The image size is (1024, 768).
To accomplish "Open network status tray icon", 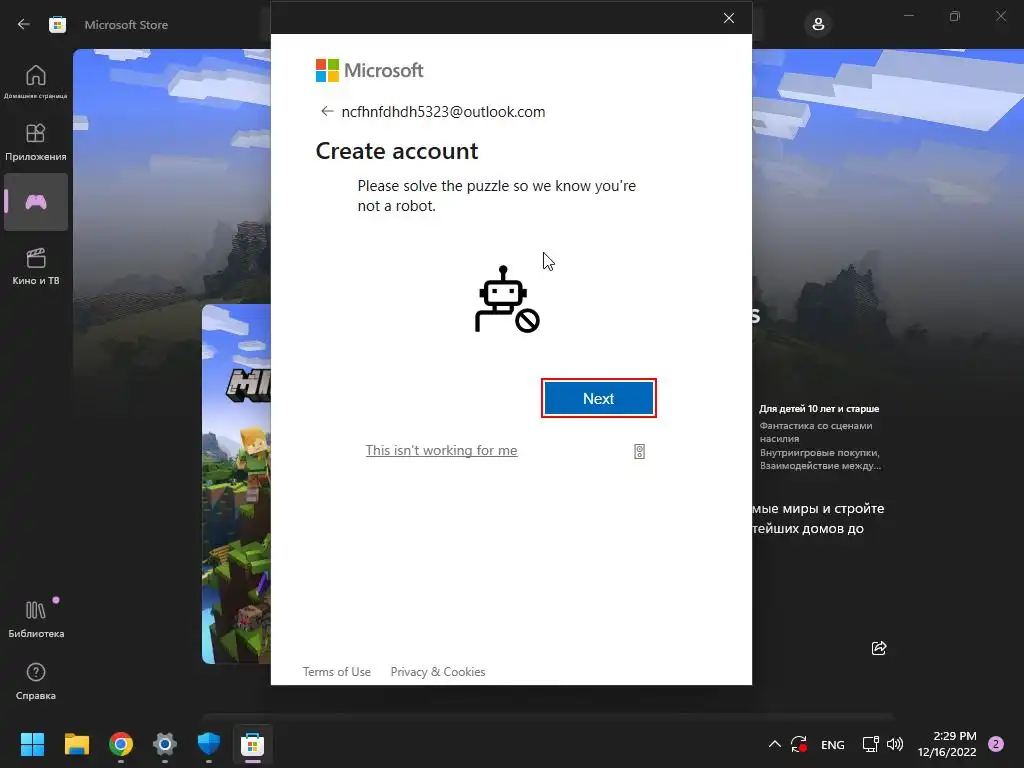I will pyautogui.click(x=870, y=744).
